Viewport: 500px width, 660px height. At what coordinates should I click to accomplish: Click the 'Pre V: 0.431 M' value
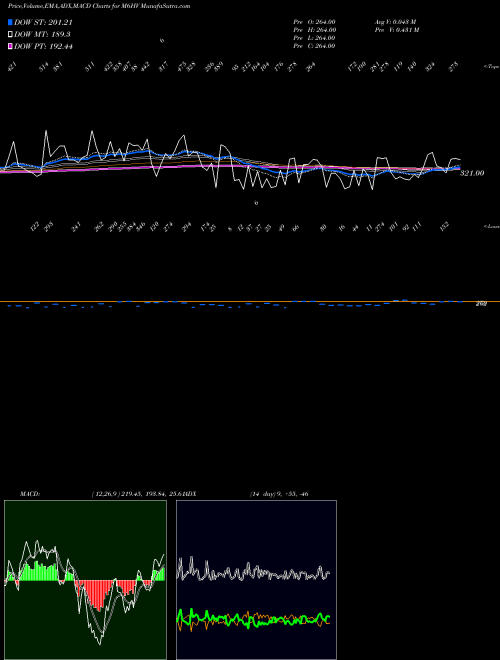point(397,30)
